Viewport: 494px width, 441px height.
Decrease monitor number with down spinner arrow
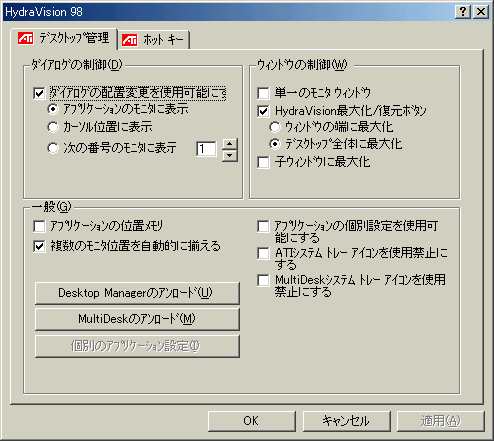[x=229, y=155]
